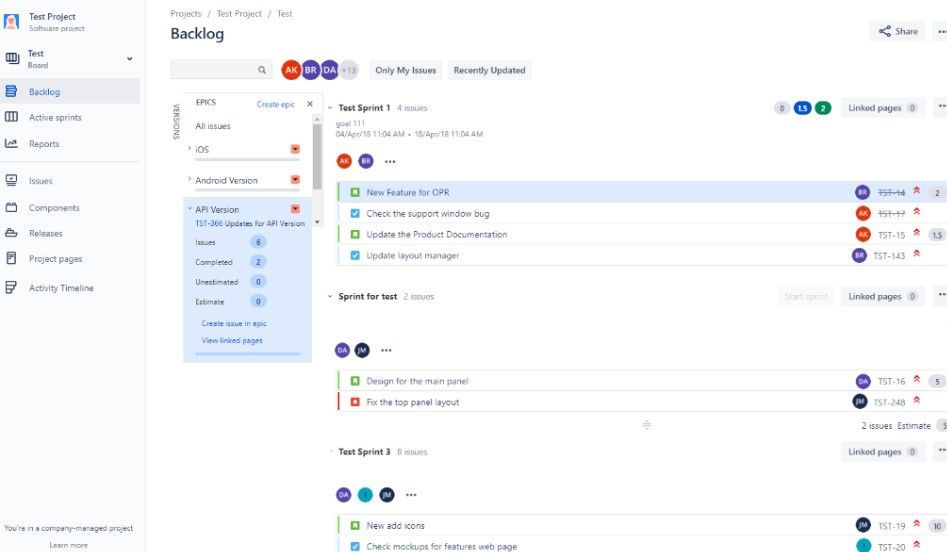Click Create epic link

click(x=275, y=104)
